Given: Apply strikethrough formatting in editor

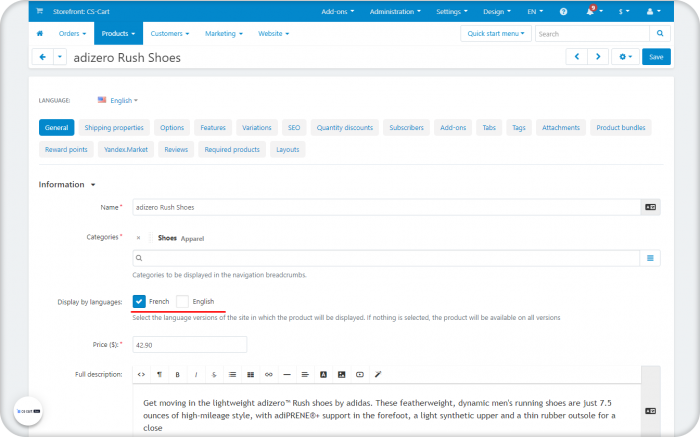Looking at the screenshot, I should [x=214, y=375].
